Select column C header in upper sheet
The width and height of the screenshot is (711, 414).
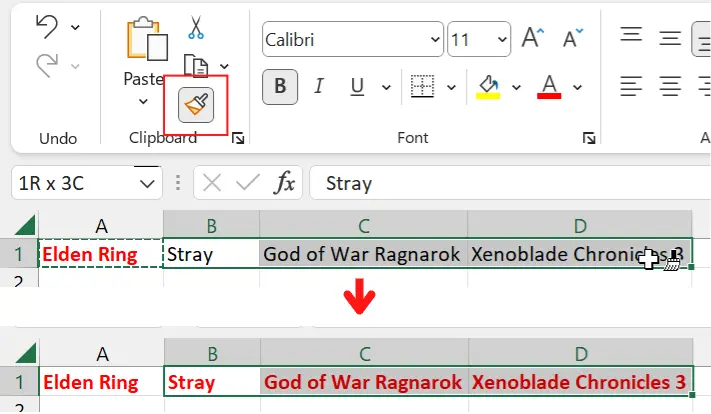[364, 225]
